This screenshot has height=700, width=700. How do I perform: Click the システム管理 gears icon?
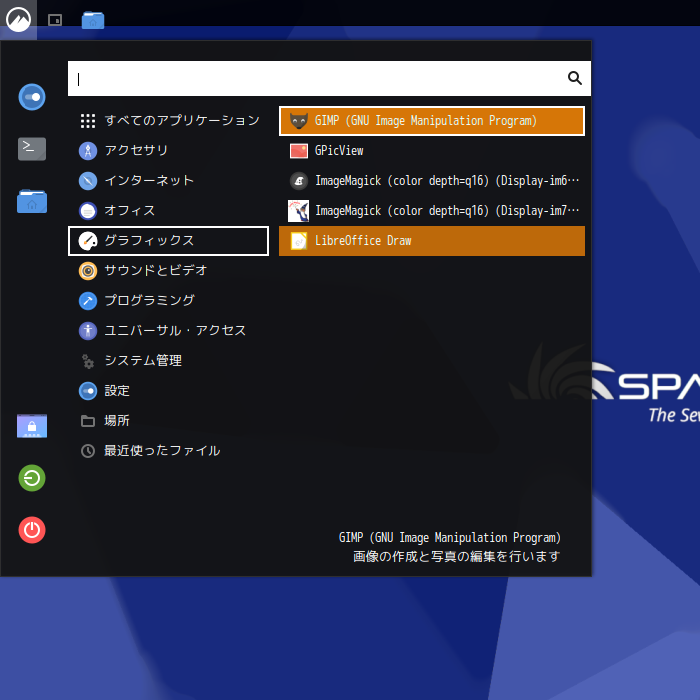coord(88,361)
